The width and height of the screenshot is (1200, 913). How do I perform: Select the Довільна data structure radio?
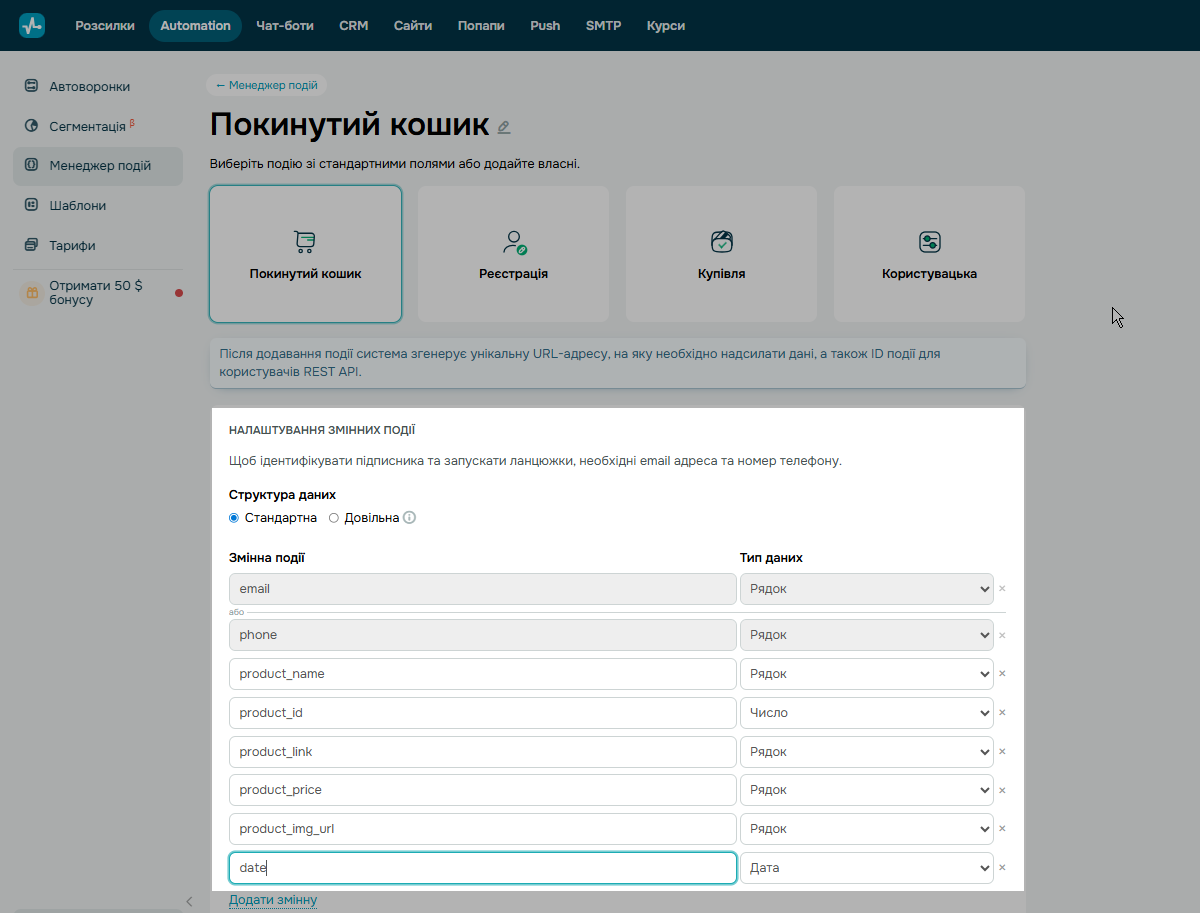click(334, 518)
